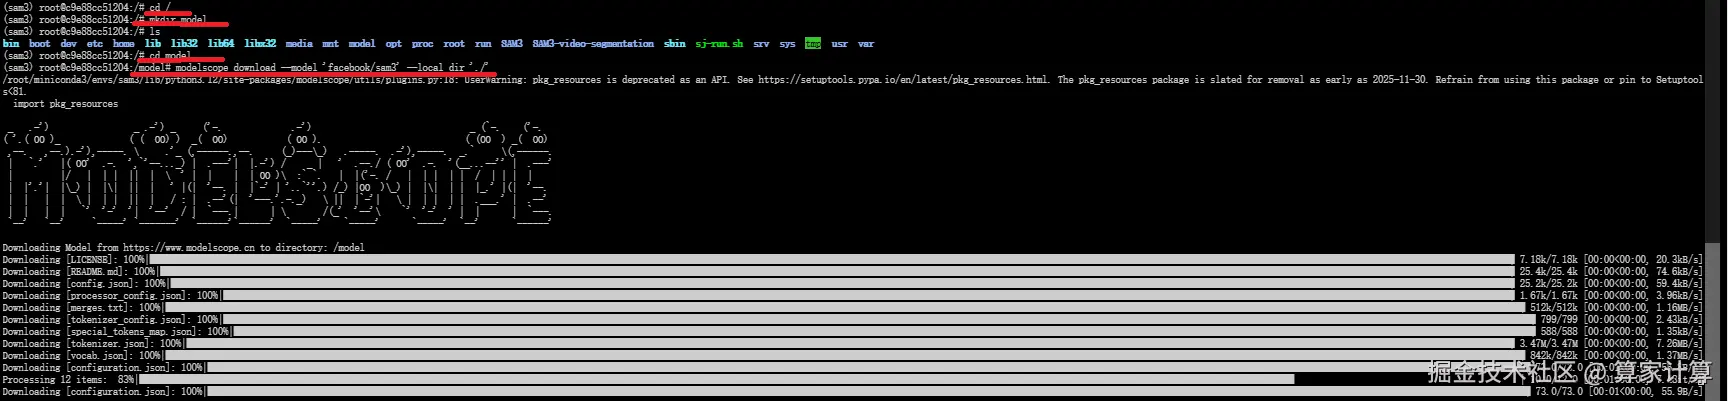Click the 'srv' directory name
This screenshot has height=401, width=1728.
[762, 44]
